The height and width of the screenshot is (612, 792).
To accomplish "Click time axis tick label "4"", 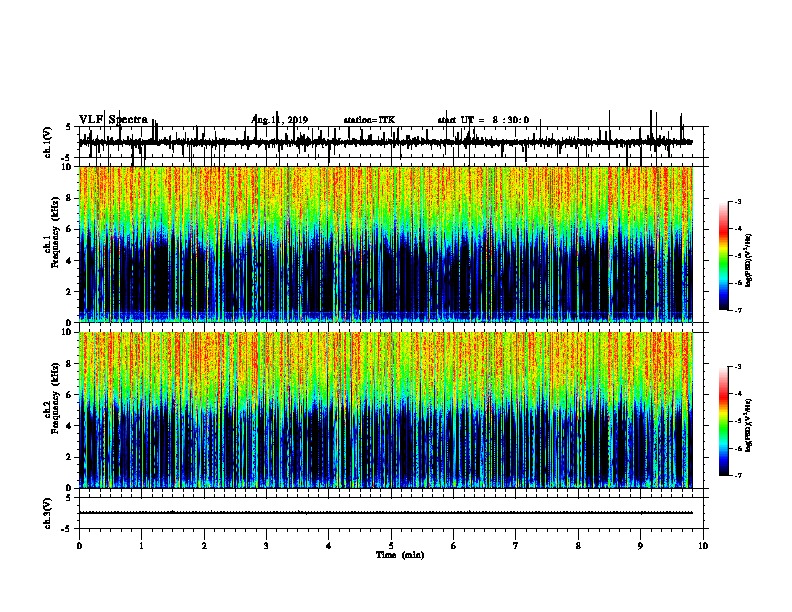I will coord(329,546).
